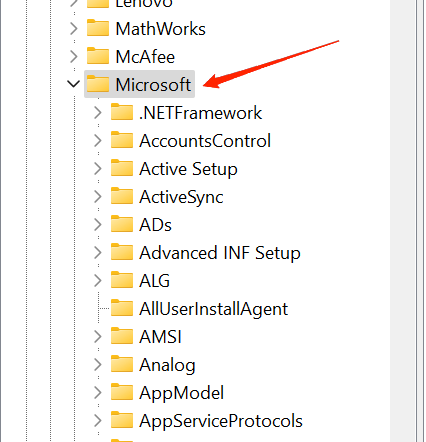Expand the AccountsControl key chevron
The image size is (426, 442).
98,141
